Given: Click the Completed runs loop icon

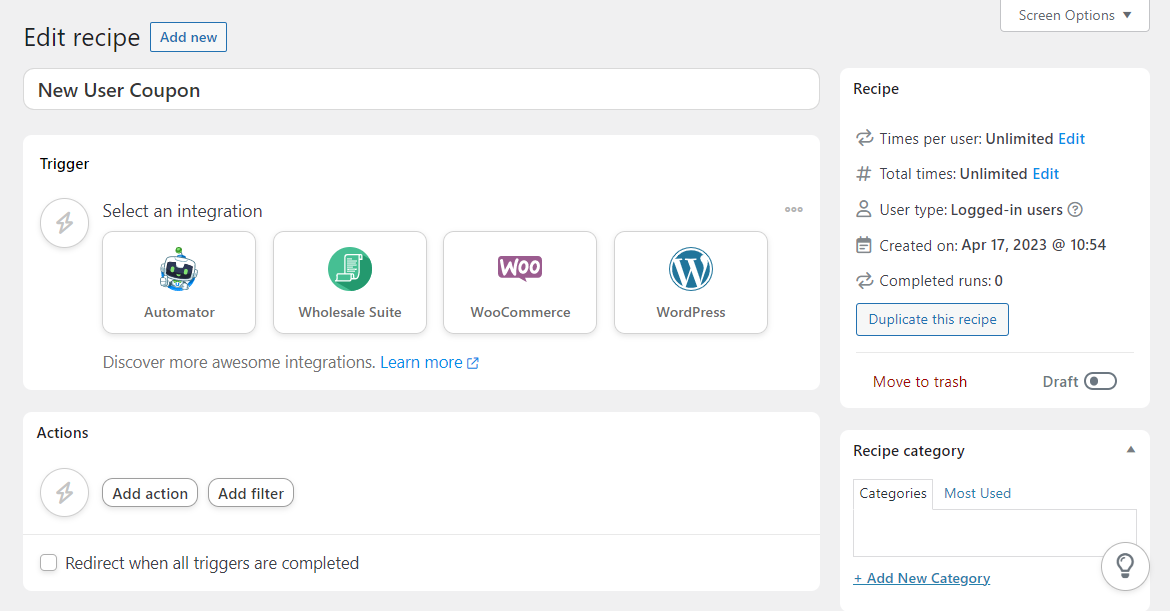Looking at the screenshot, I should [864, 281].
